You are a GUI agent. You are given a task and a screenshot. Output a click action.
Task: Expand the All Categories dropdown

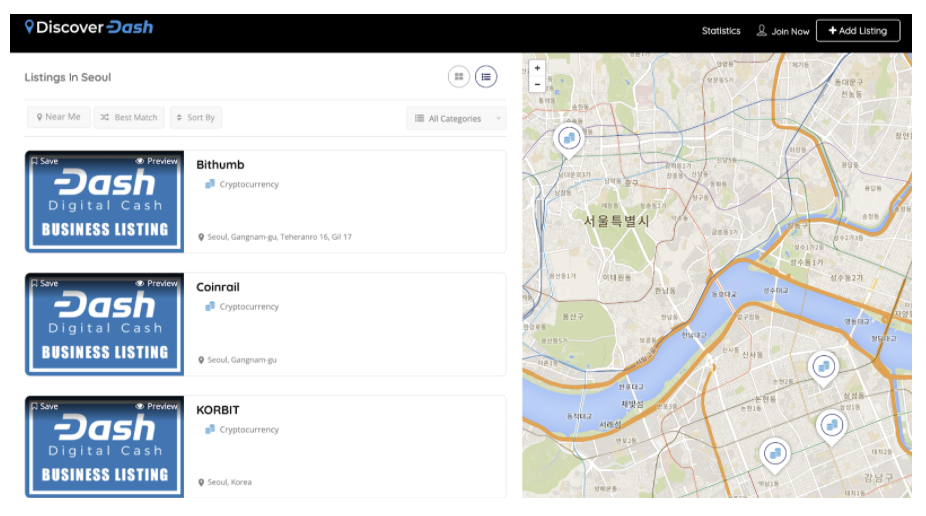(456, 119)
